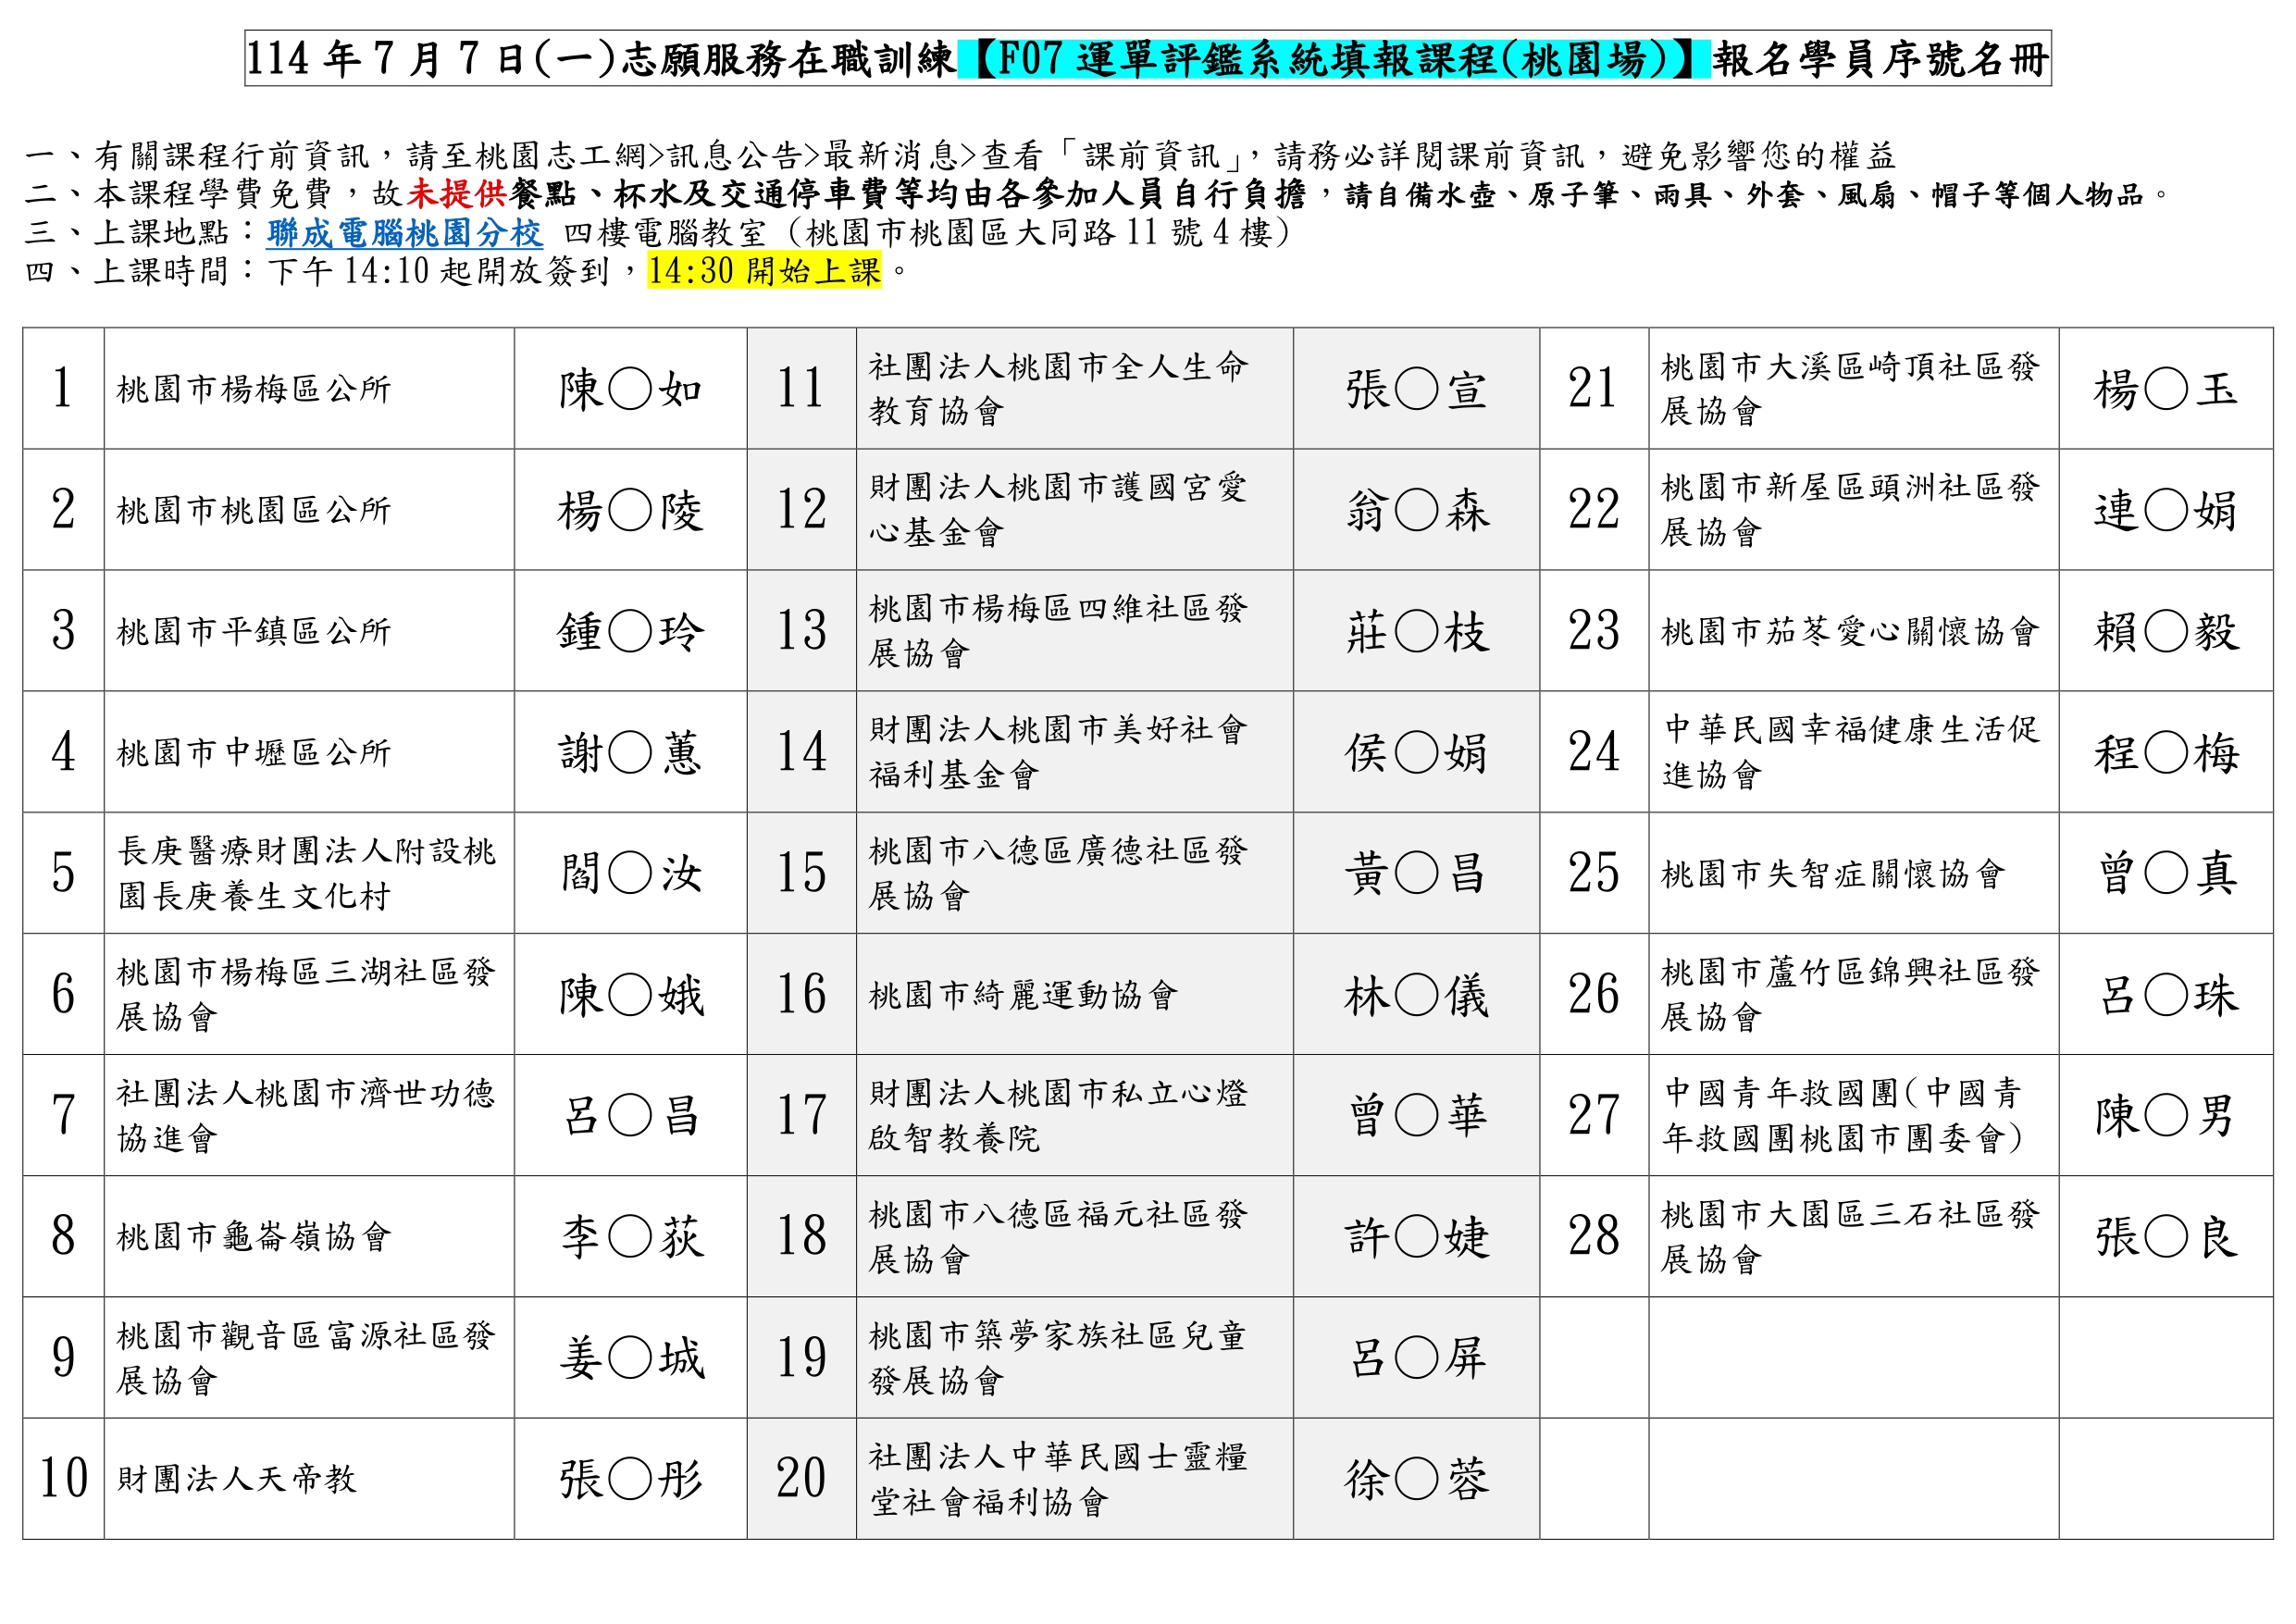
Task: Click name 李○荻 in row 8
Action: (x=631, y=1237)
